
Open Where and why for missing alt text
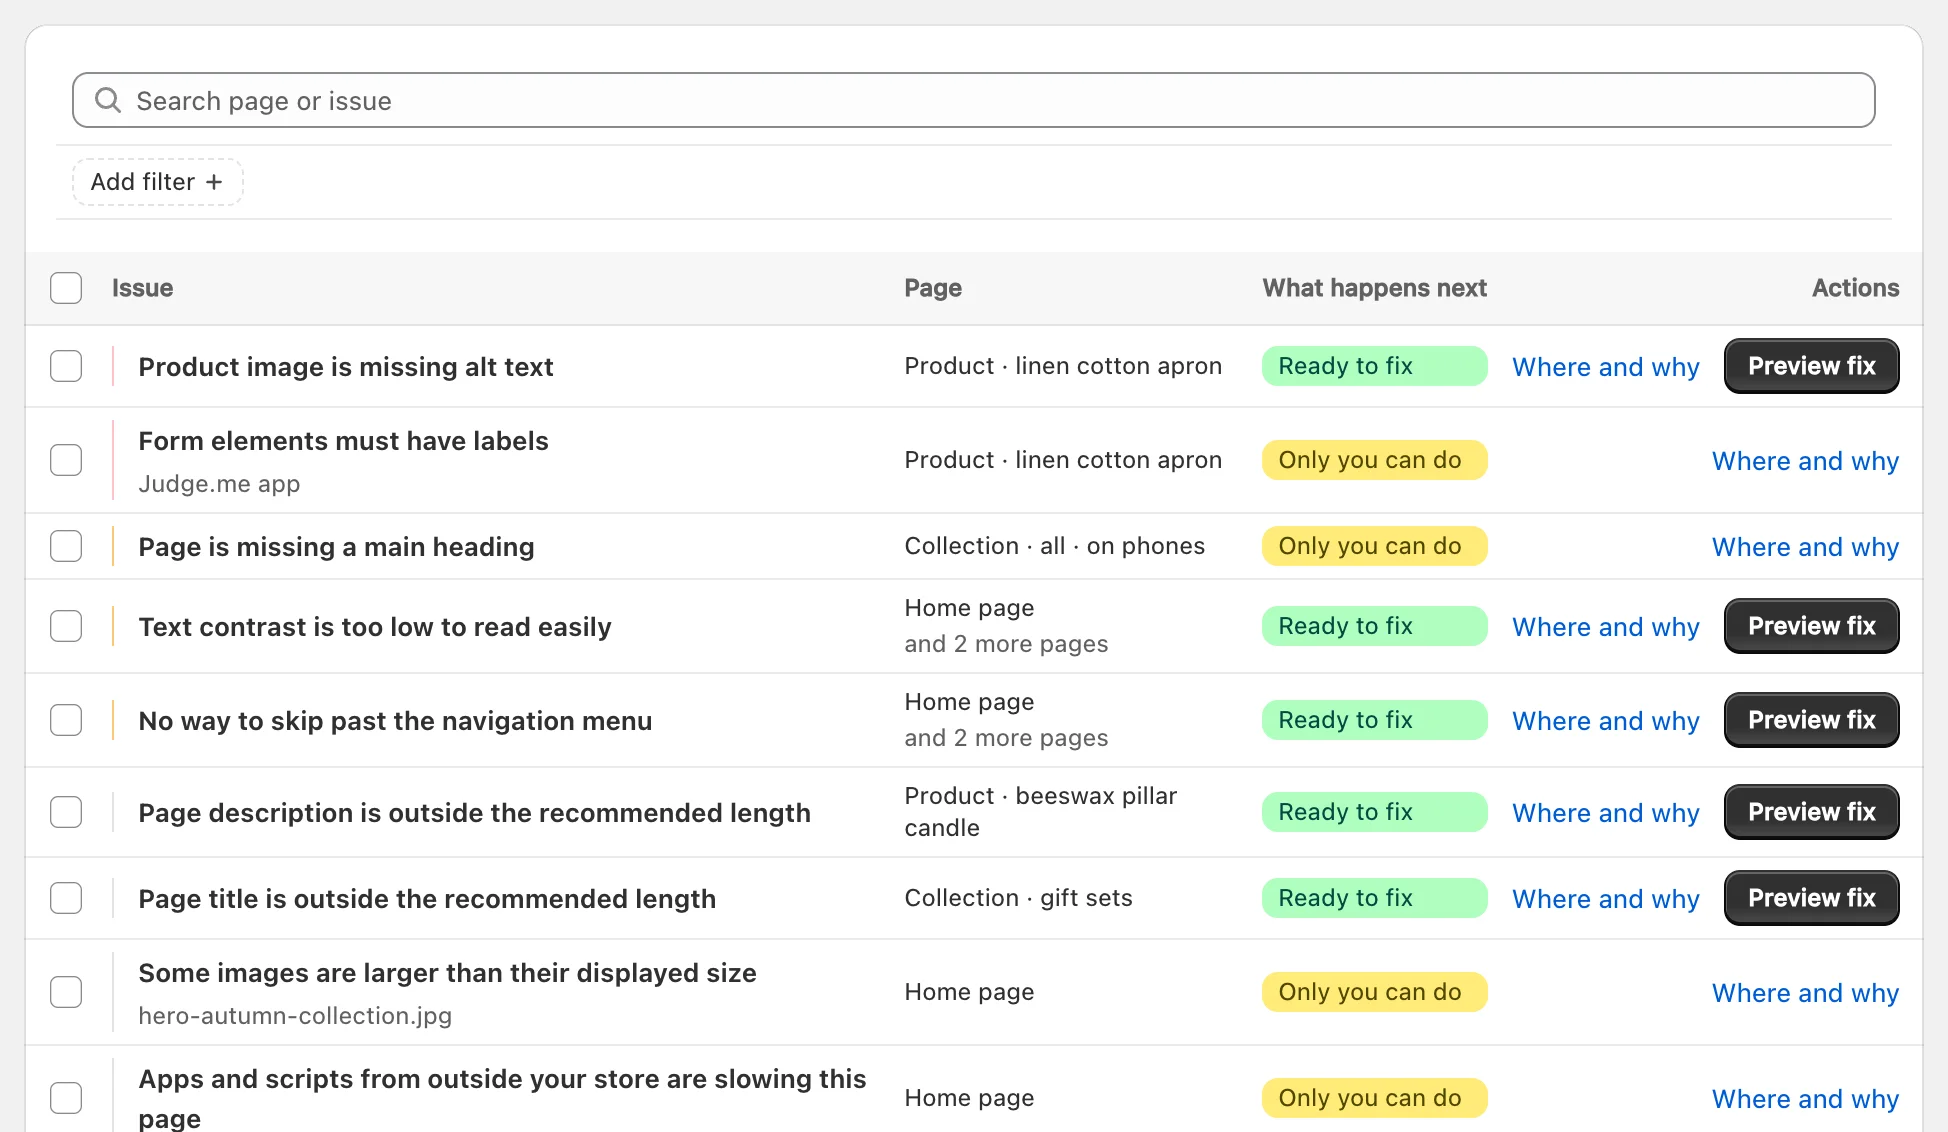pos(1605,367)
